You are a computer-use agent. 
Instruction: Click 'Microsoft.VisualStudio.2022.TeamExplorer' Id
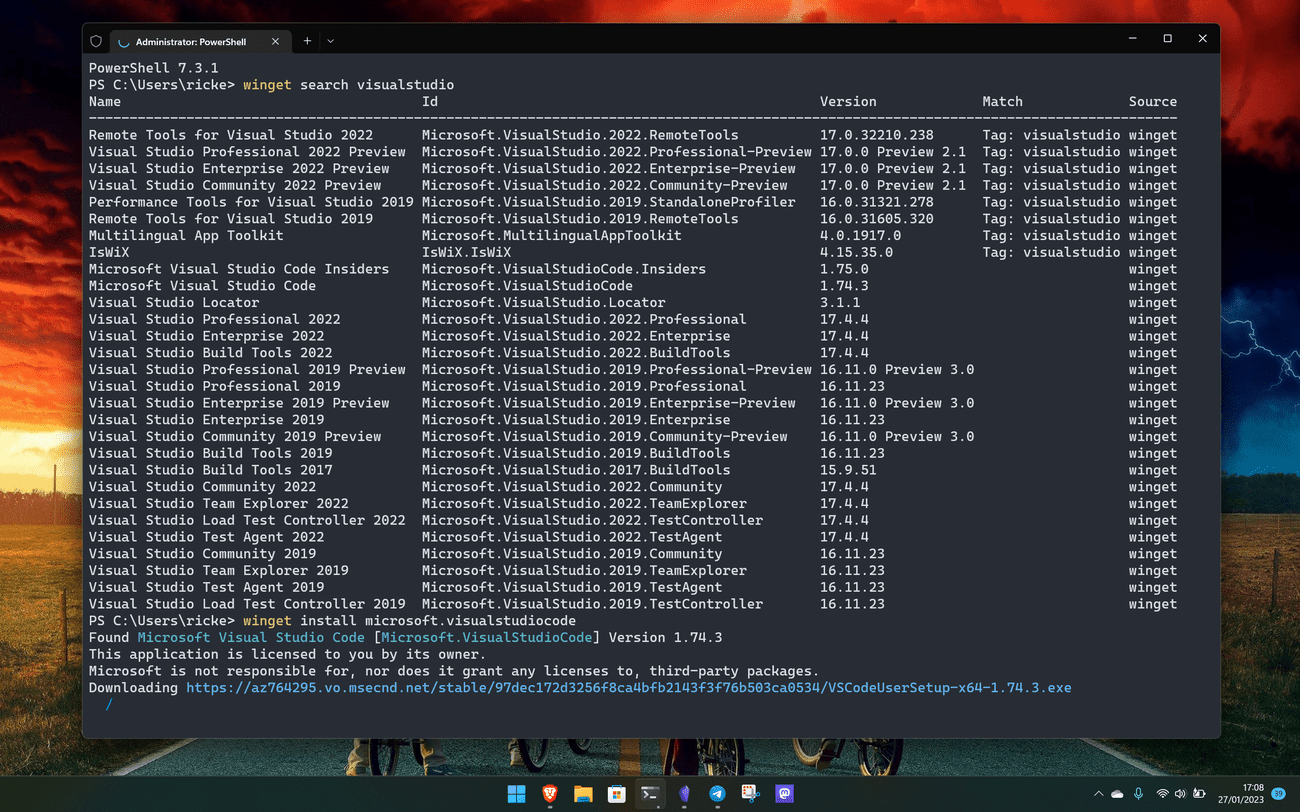(x=584, y=504)
